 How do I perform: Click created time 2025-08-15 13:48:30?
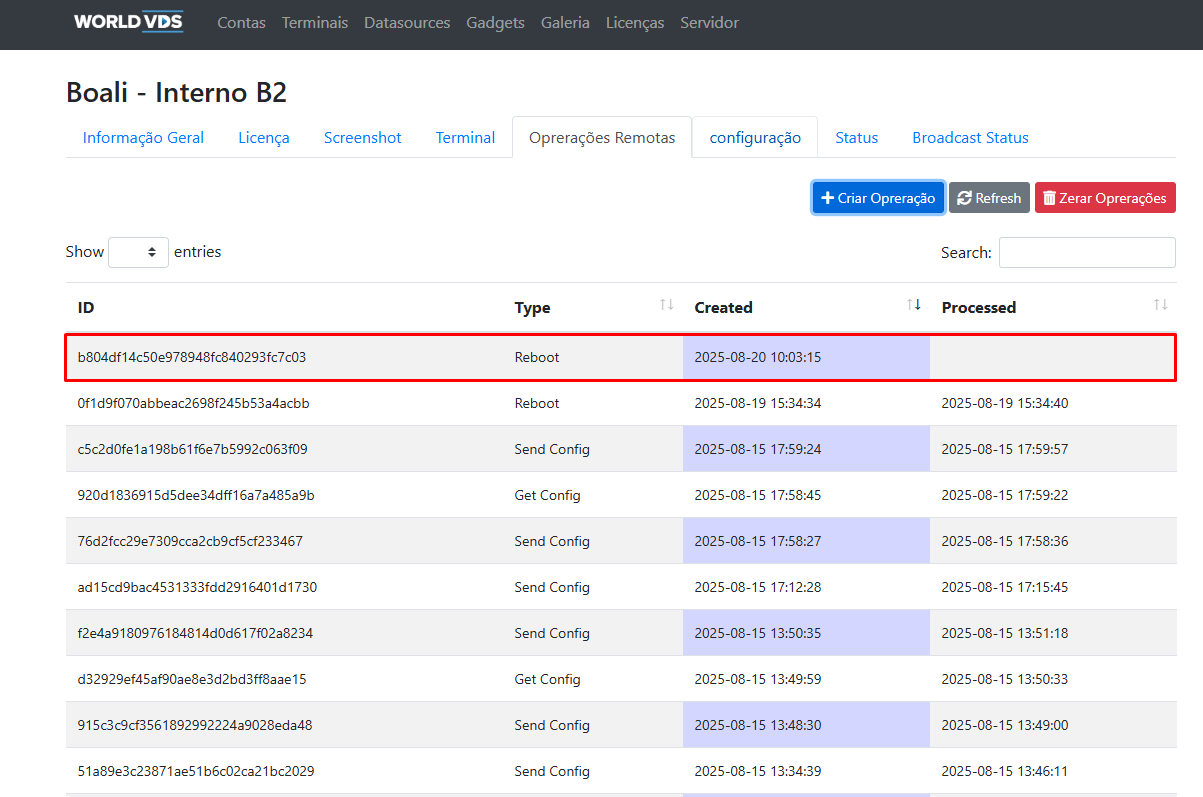click(x=758, y=725)
